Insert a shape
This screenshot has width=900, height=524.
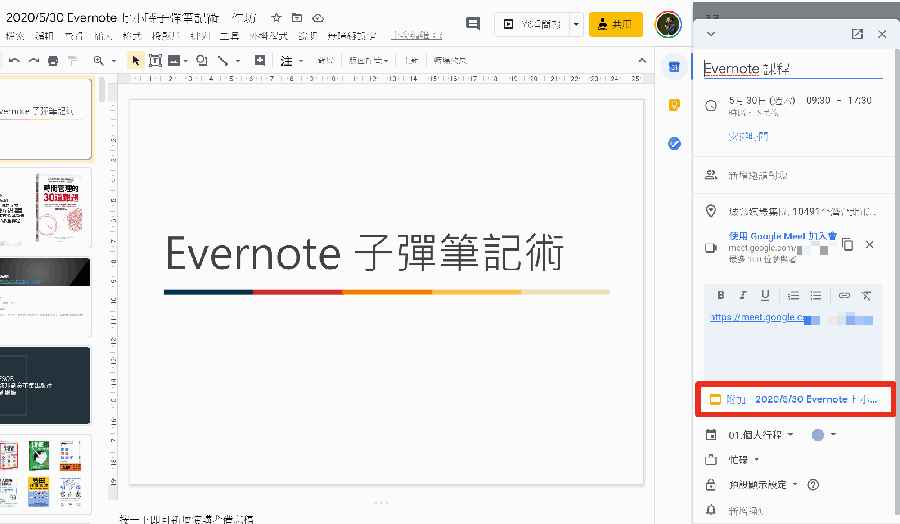[x=201, y=60]
